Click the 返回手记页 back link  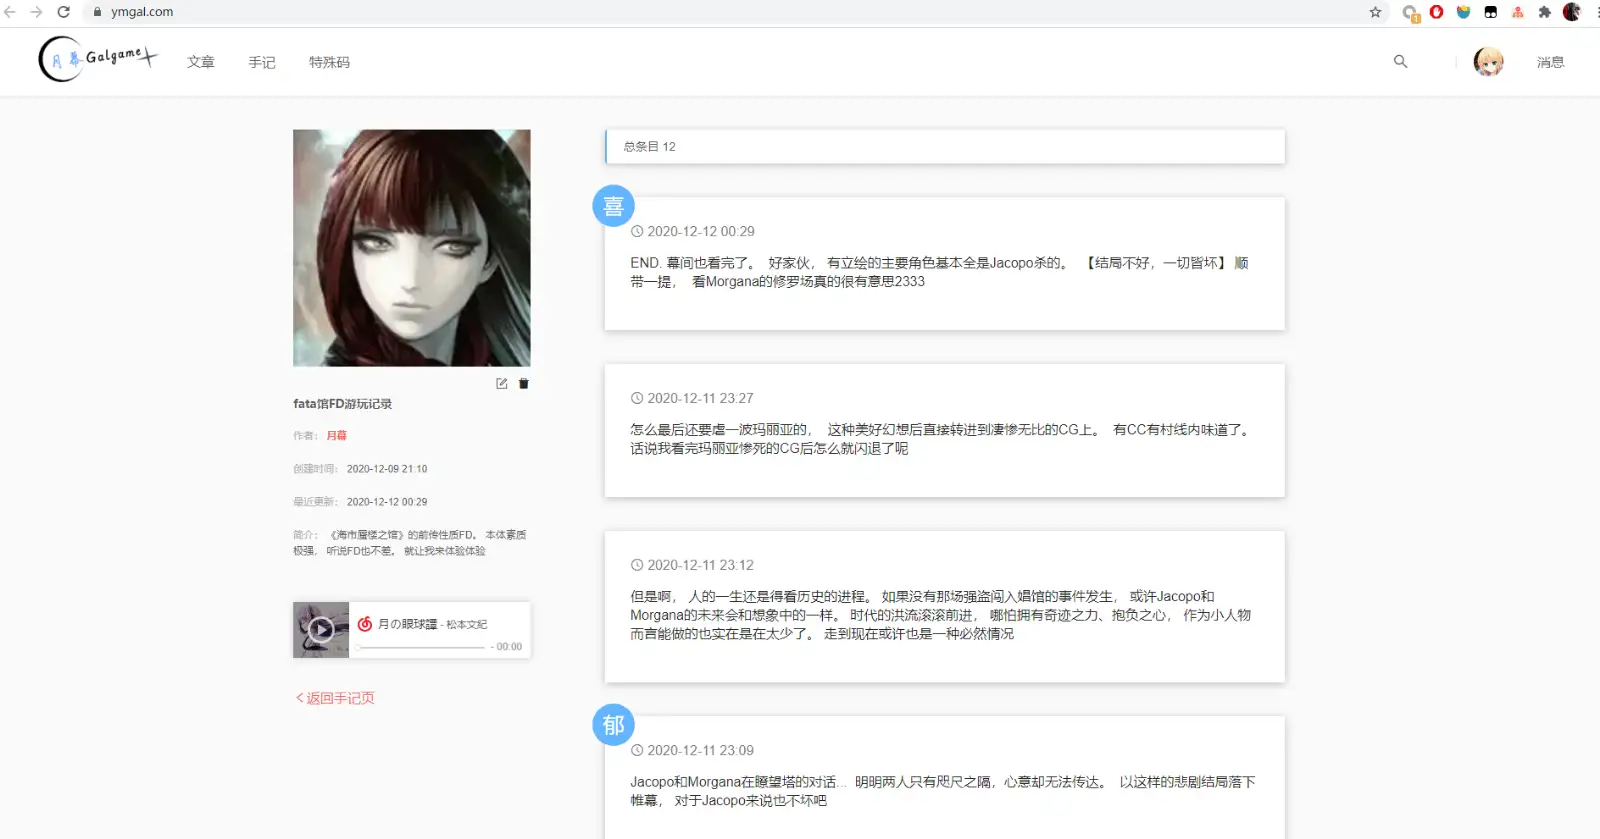[x=335, y=698]
